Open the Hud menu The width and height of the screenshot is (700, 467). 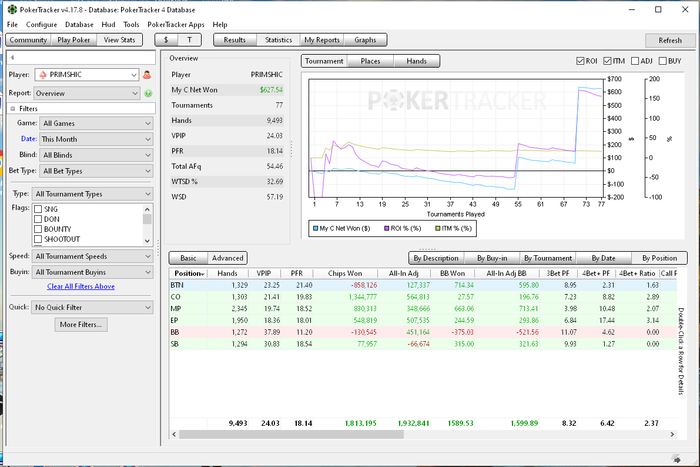(108, 25)
